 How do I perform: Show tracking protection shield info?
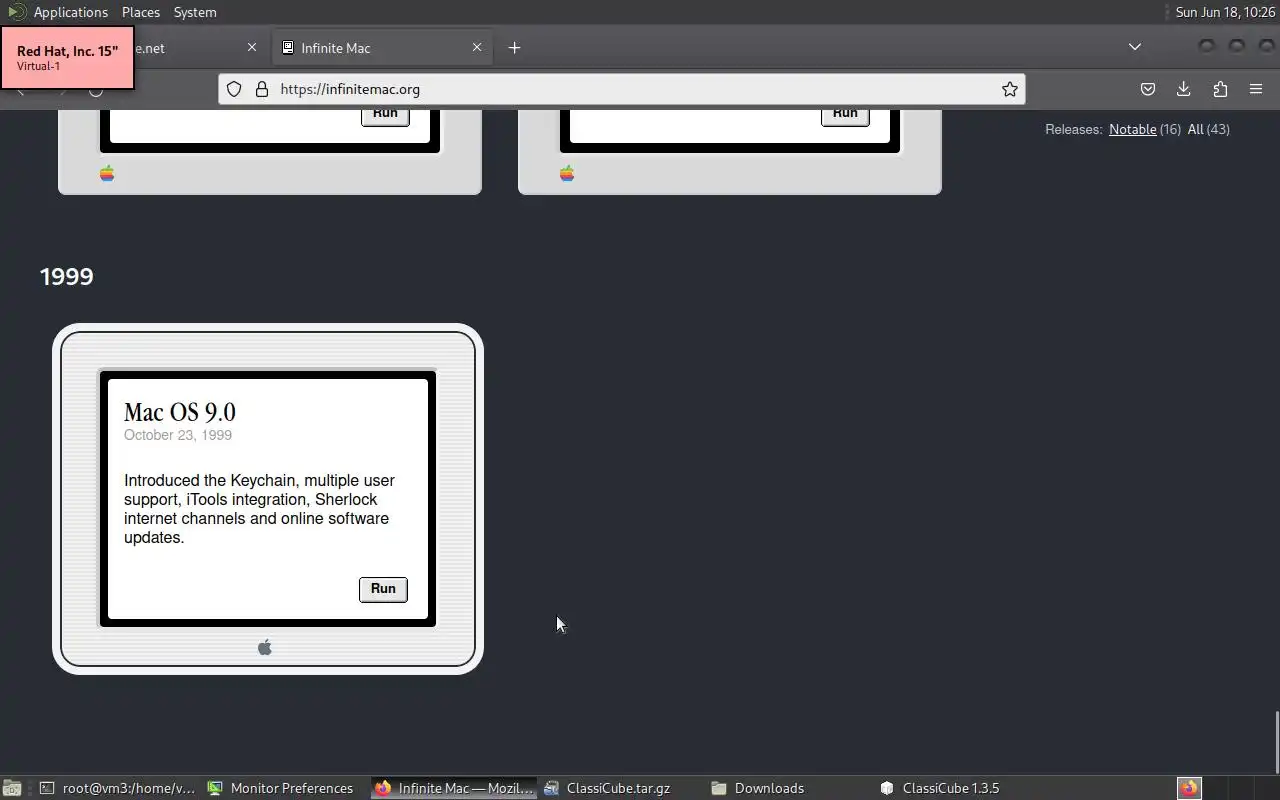pos(234,89)
